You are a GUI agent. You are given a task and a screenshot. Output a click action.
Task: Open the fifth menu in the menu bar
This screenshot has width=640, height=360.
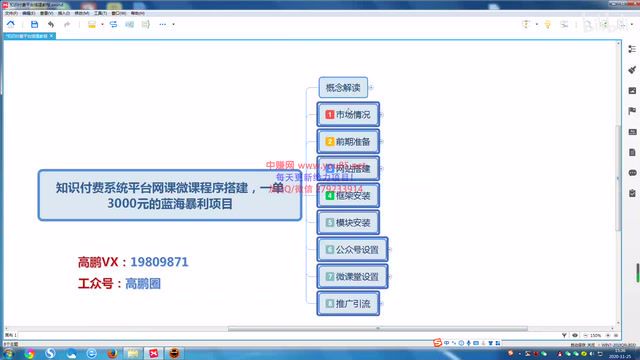pyautogui.click(x=82, y=13)
